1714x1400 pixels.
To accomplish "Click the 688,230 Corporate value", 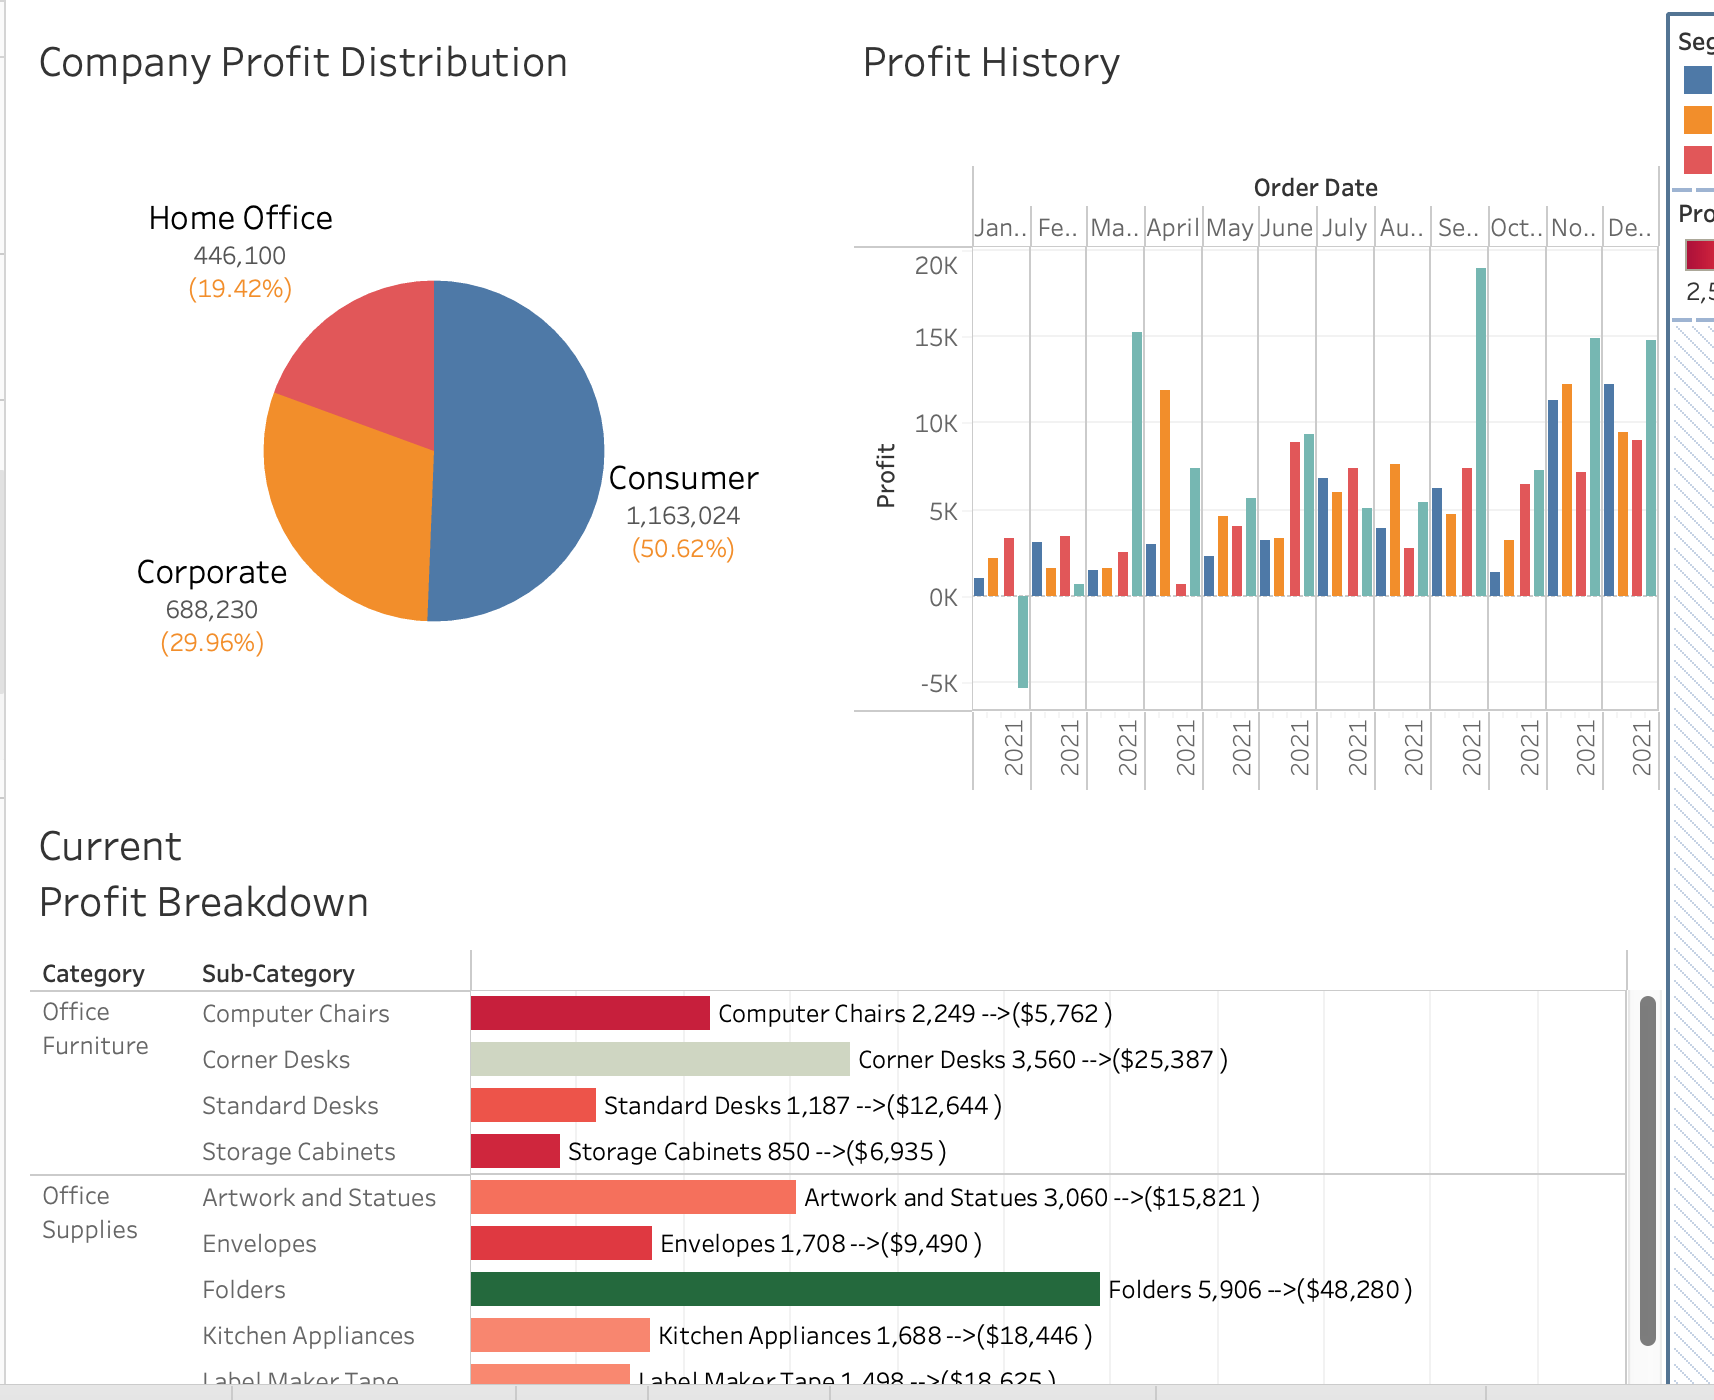I will coord(212,610).
